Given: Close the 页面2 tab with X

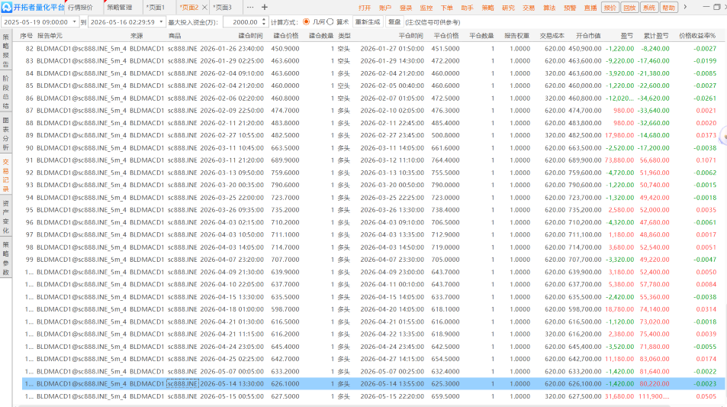Looking at the screenshot, I should coord(204,7).
